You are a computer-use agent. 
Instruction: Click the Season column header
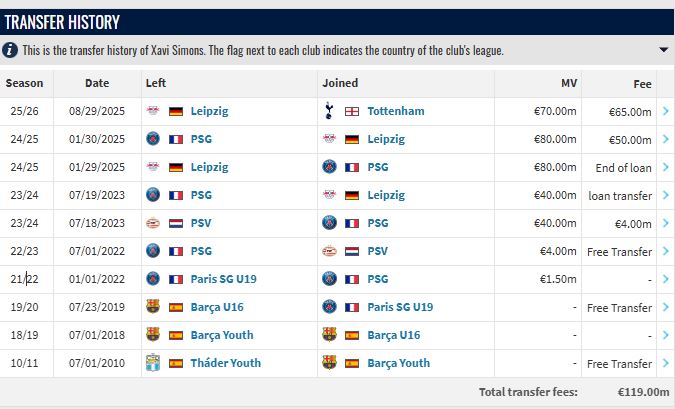click(x=25, y=83)
